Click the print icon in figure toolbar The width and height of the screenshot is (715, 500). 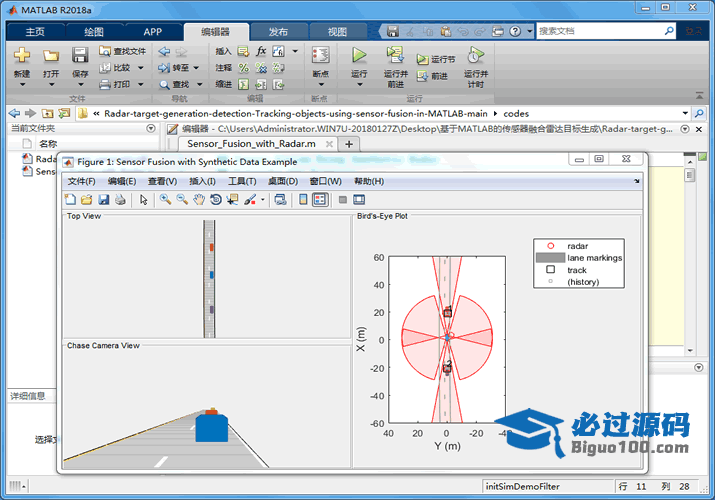(x=120, y=200)
